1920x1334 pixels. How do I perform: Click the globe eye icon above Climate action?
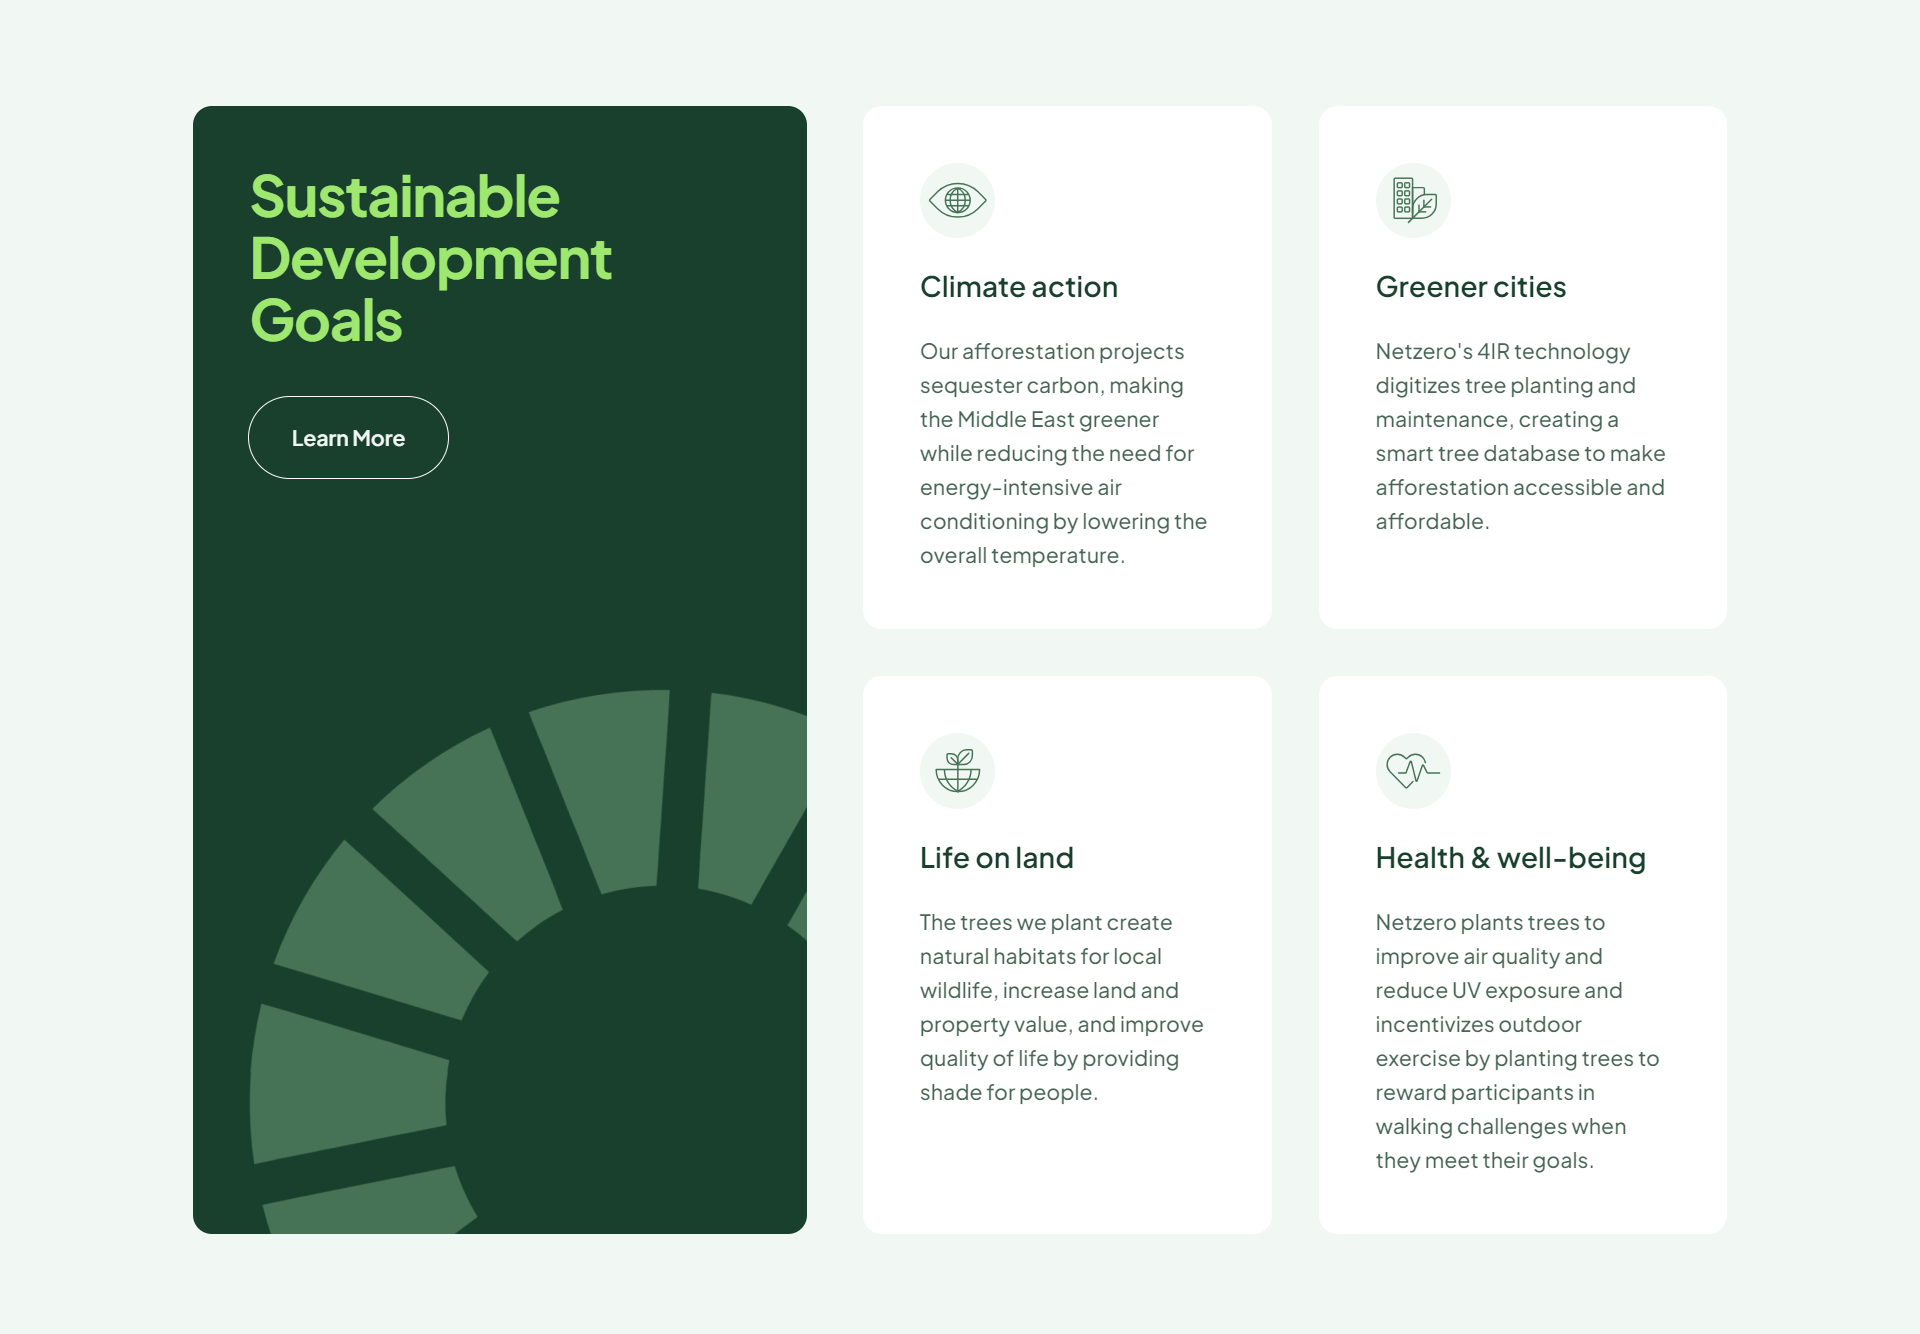pyautogui.click(x=957, y=200)
